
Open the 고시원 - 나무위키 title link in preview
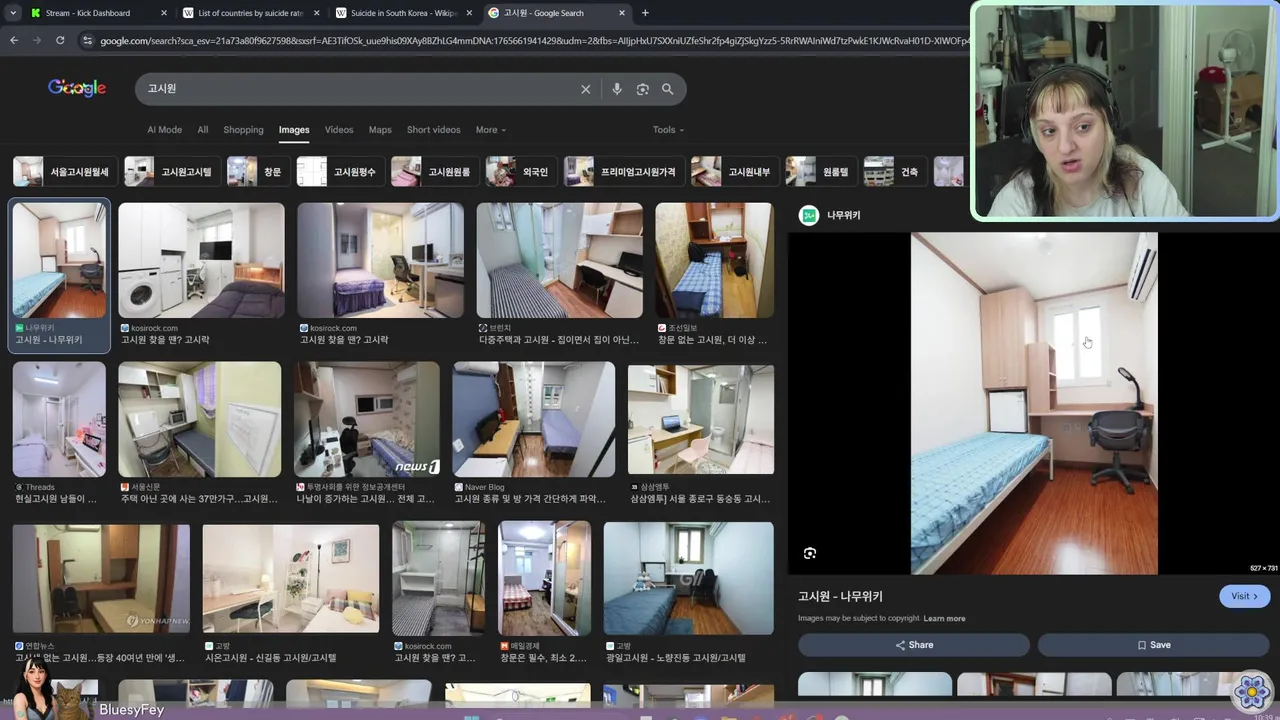click(840, 596)
